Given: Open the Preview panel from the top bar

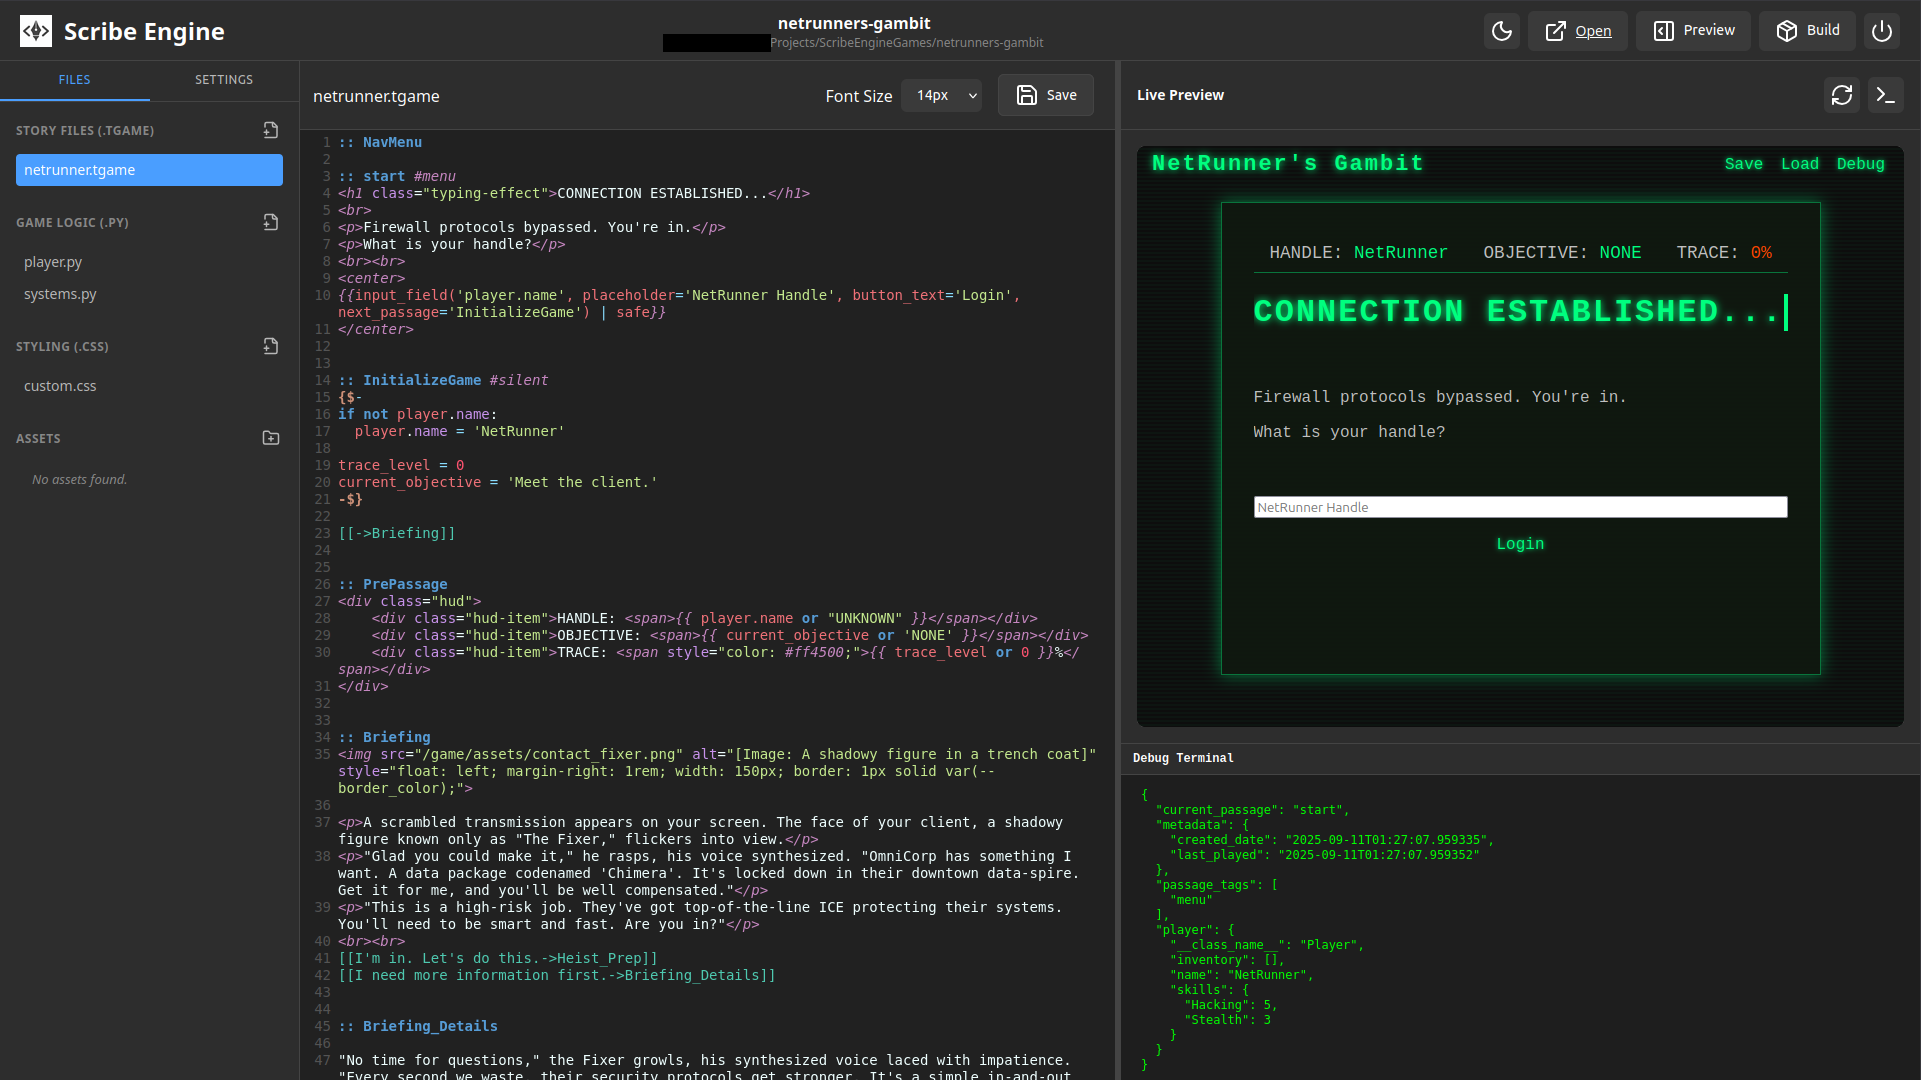Looking at the screenshot, I should coord(1693,30).
